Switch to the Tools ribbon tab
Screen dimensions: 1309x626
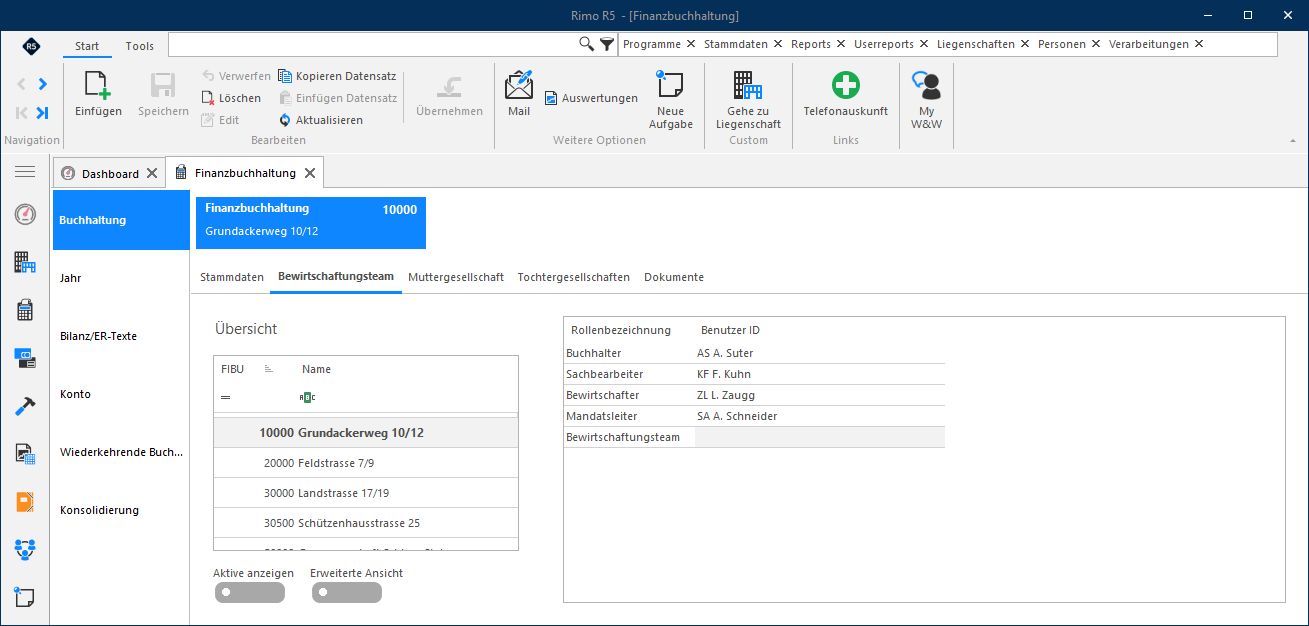[140, 46]
